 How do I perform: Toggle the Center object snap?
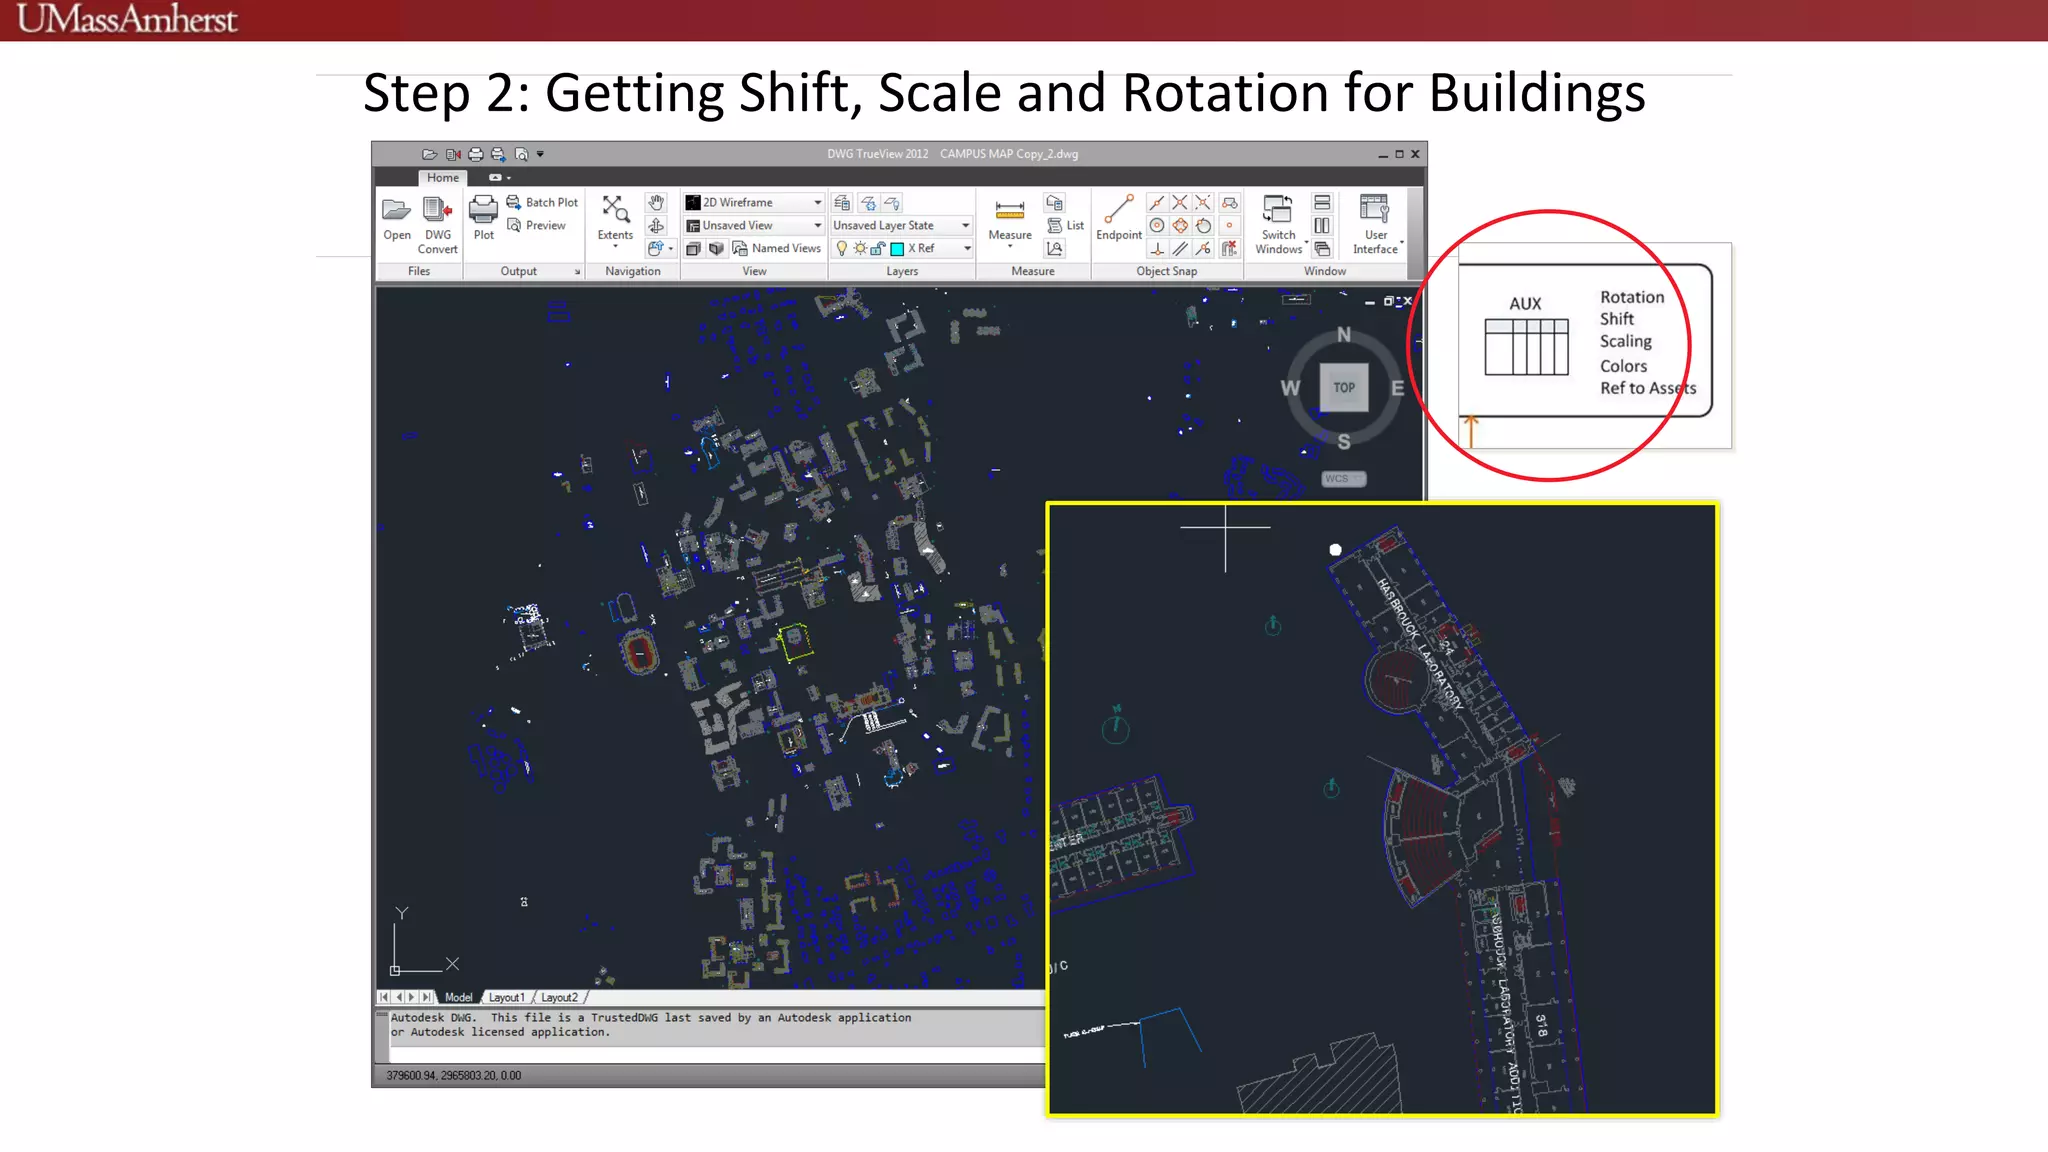pyautogui.click(x=1156, y=226)
